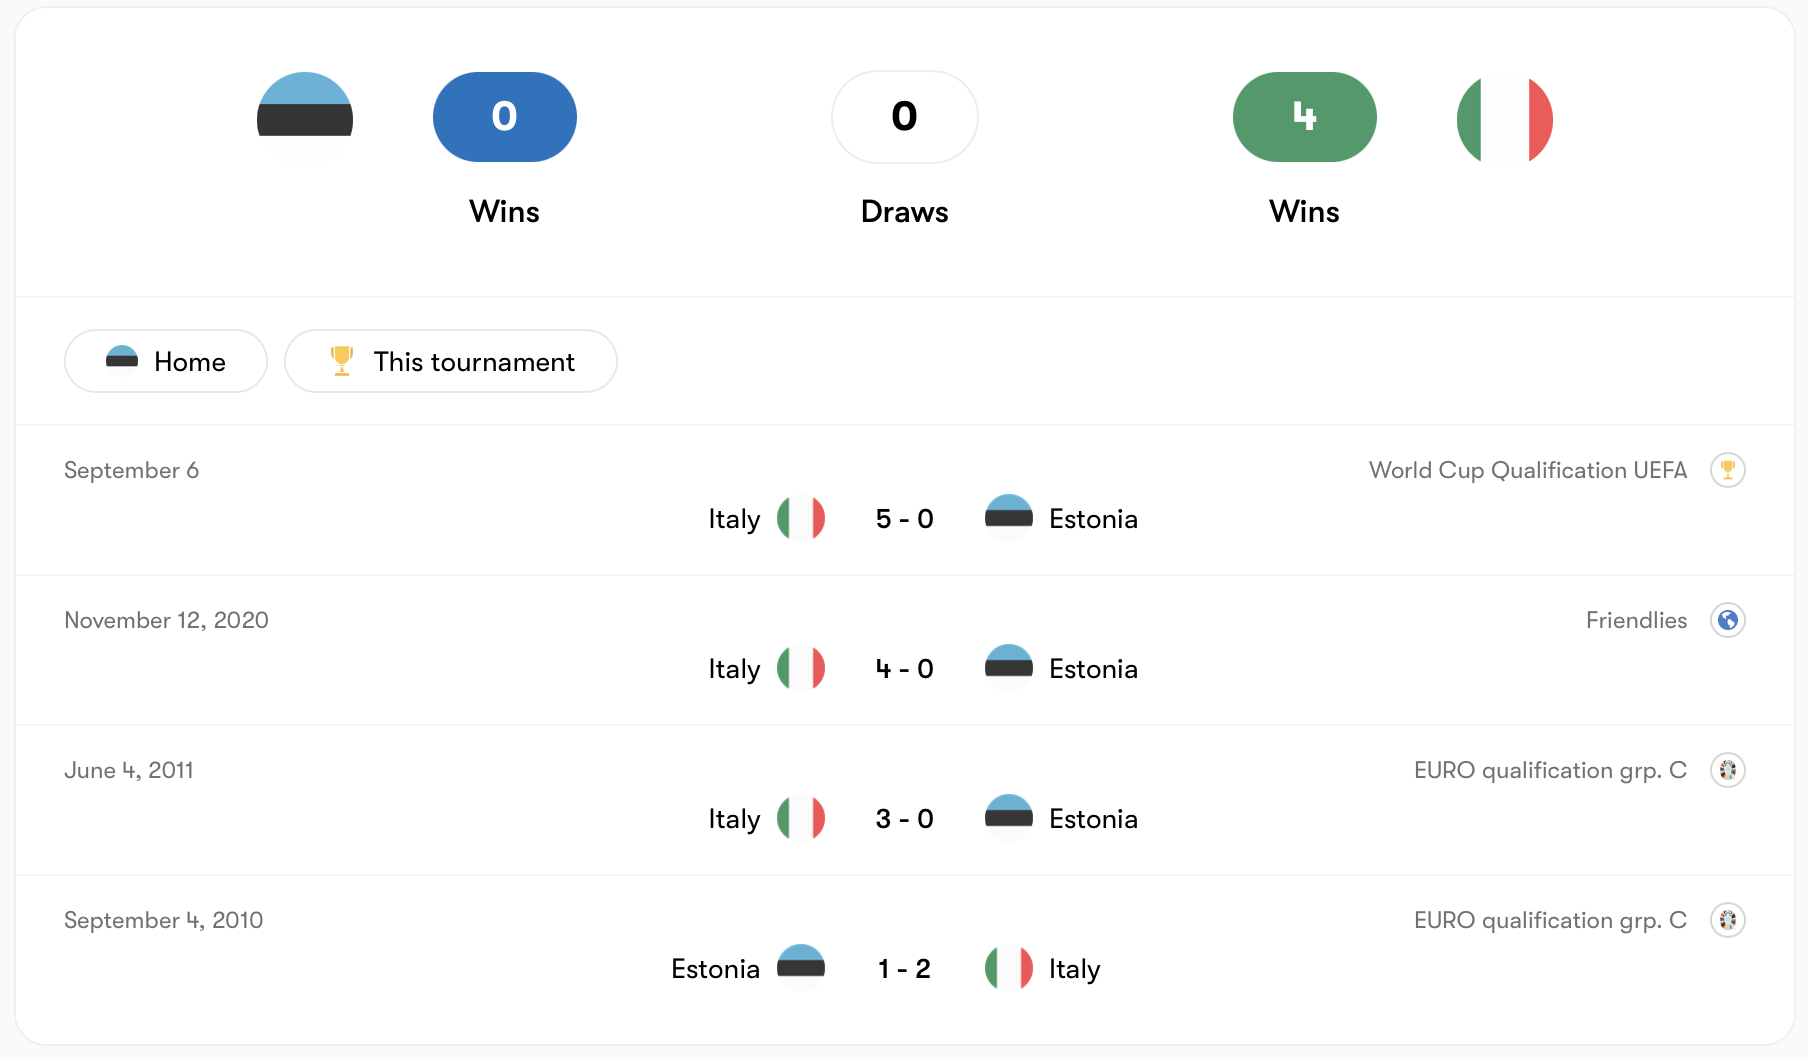
Task: Click EURO qualification icon for June 4, 2011
Action: click(1727, 770)
